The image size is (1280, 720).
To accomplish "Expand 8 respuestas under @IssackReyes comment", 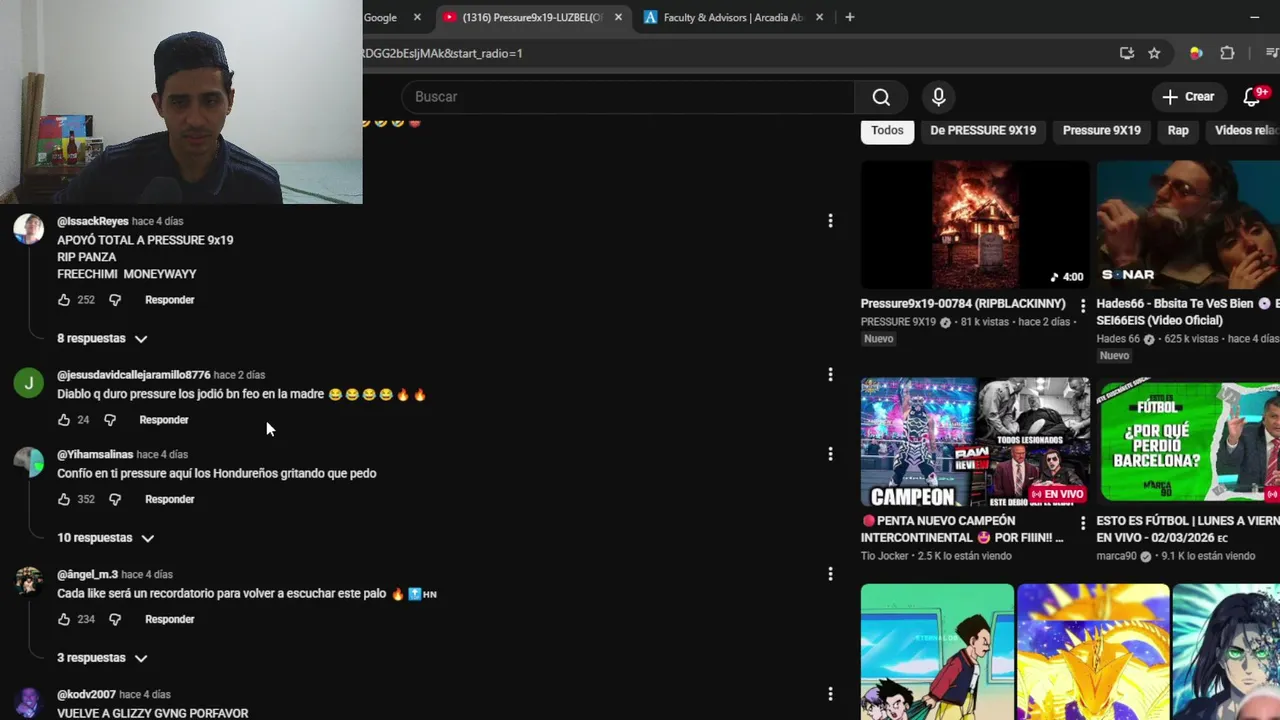I will (102, 338).
